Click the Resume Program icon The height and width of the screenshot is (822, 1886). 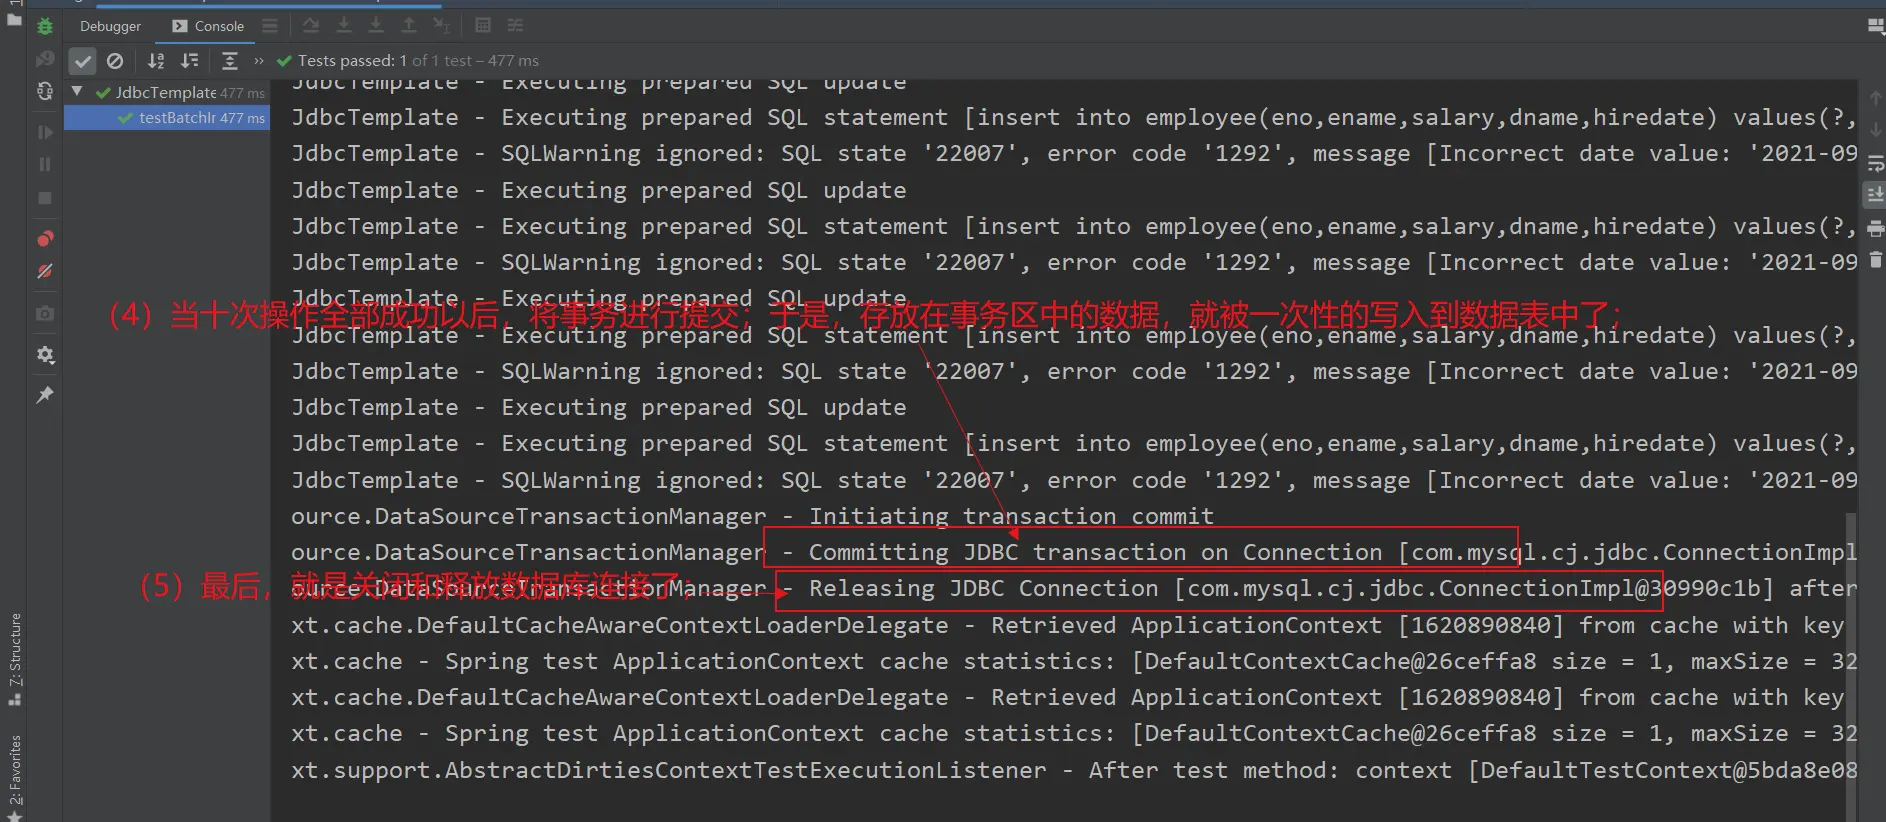point(45,132)
